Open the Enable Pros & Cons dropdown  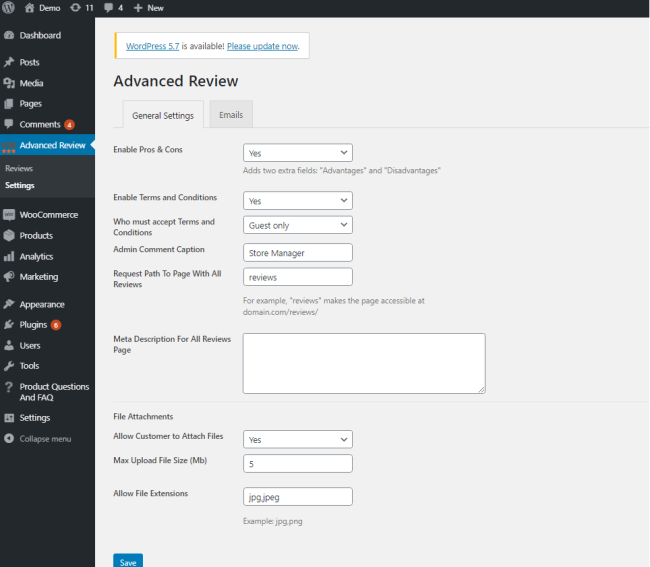tap(298, 153)
